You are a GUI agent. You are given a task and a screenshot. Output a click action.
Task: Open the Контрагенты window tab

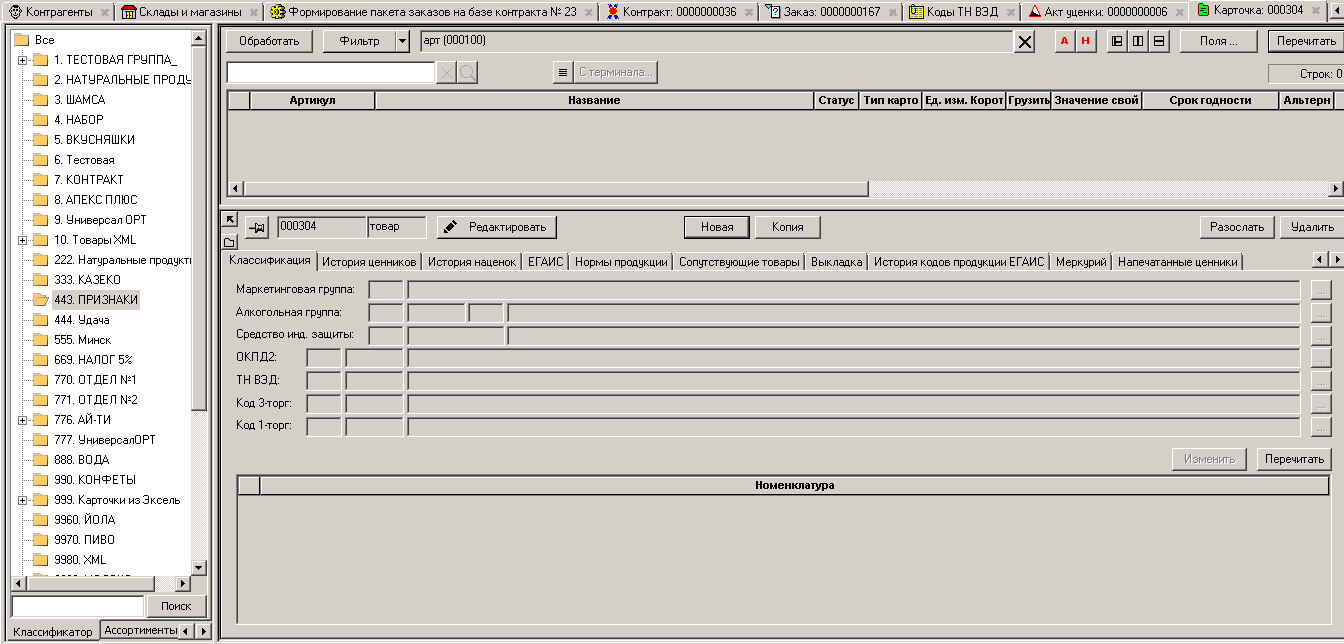click(52, 12)
